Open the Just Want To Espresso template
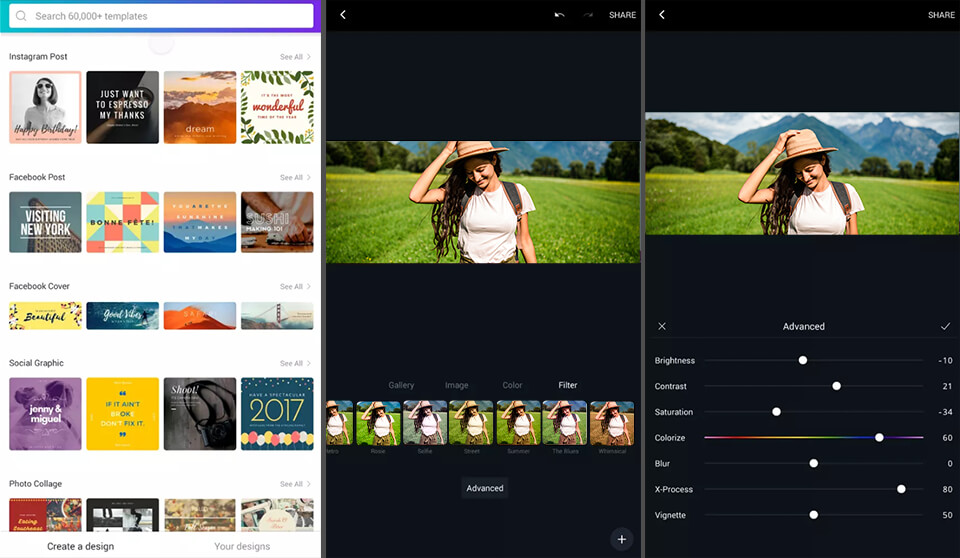960x558 pixels. point(122,107)
